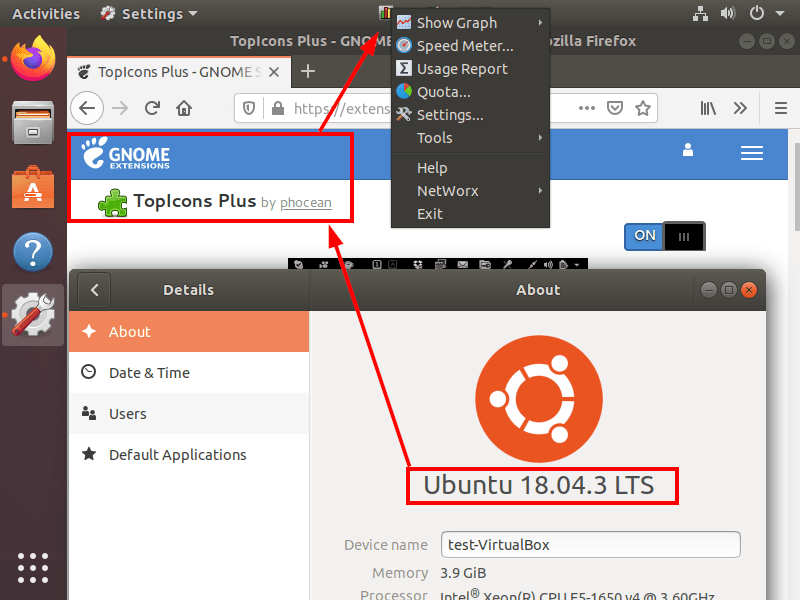Screen dimensions: 800x600
Task: Click the Ubuntu logo in About
Action: click(x=538, y=399)
